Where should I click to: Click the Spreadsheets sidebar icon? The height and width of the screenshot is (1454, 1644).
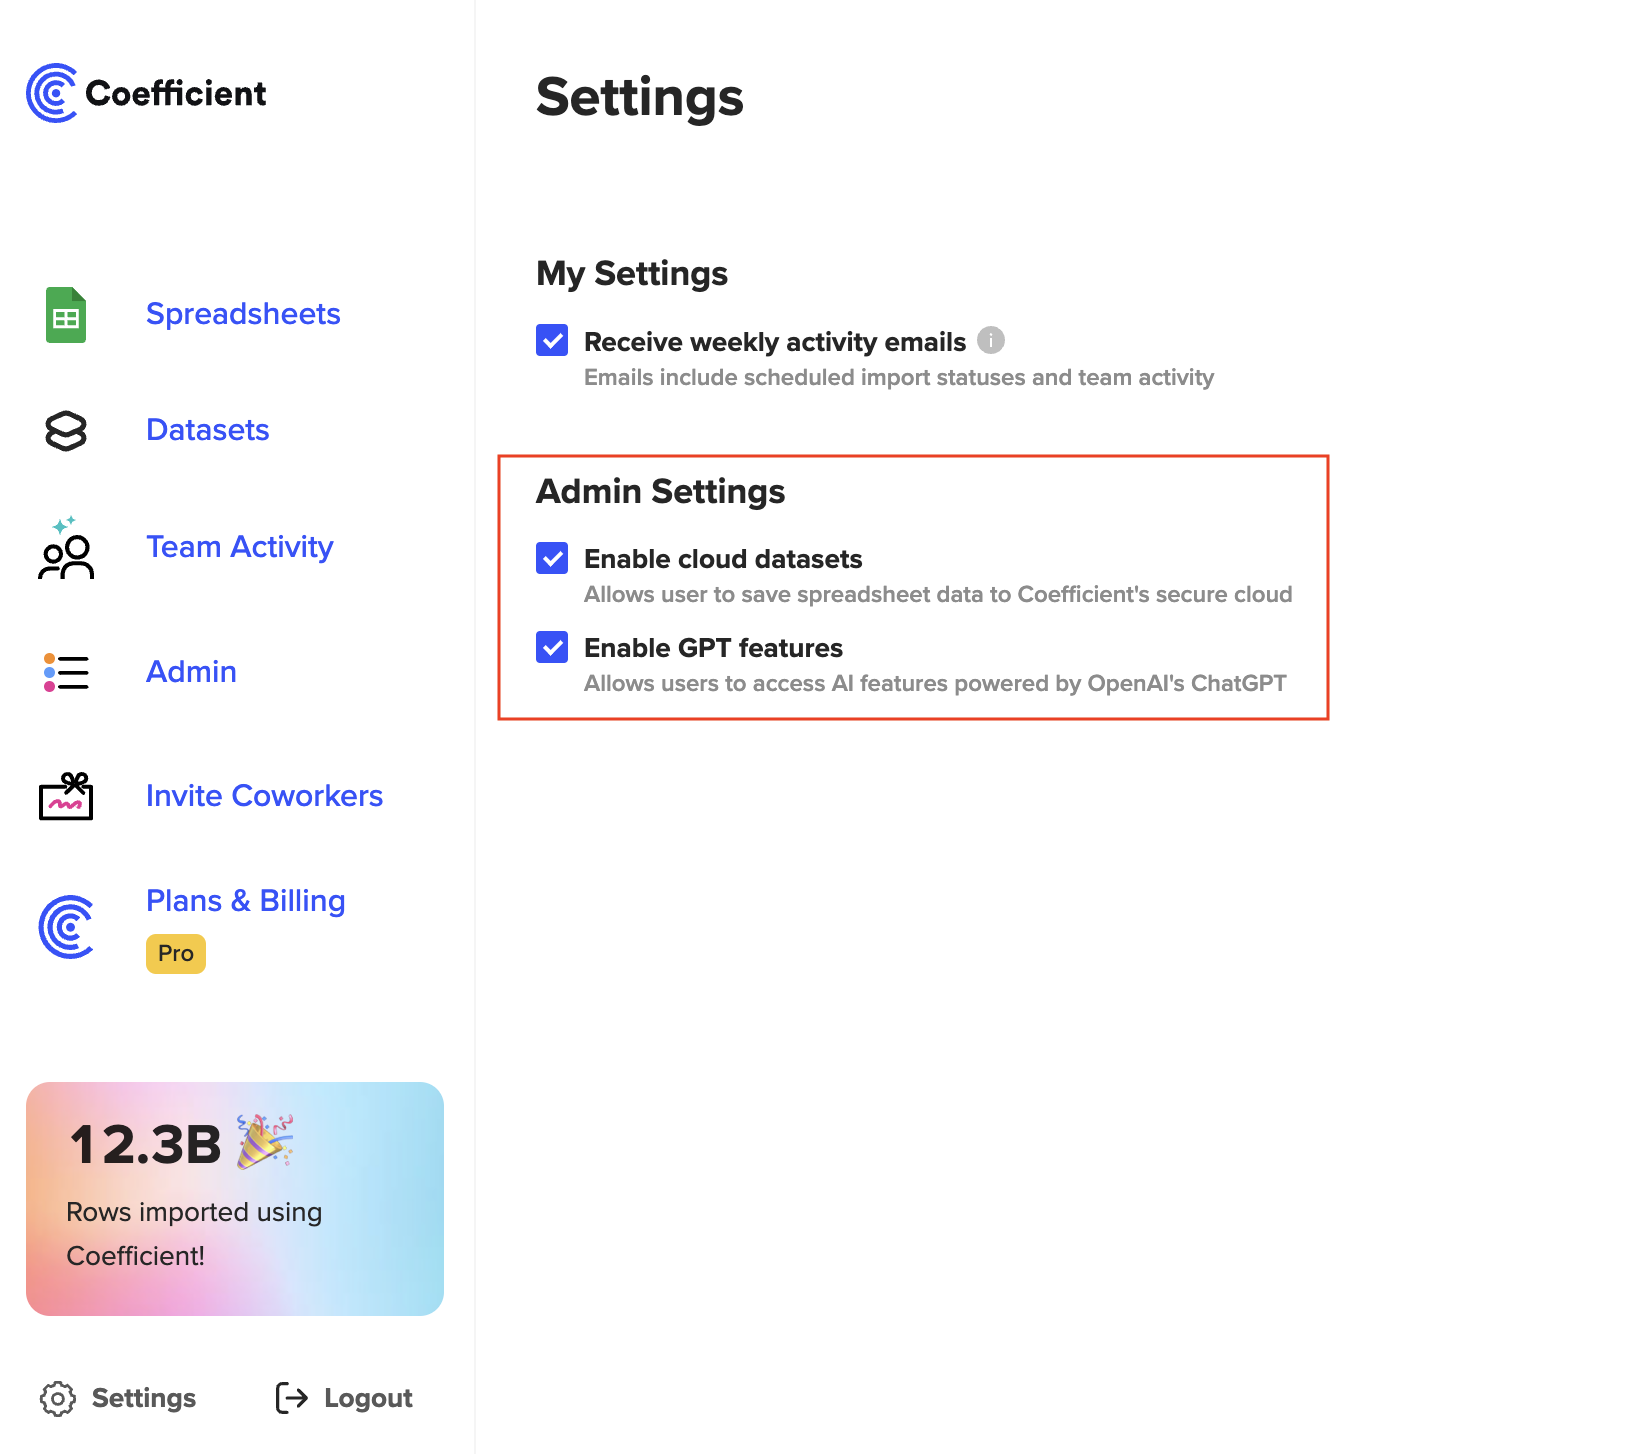[64, 314]
